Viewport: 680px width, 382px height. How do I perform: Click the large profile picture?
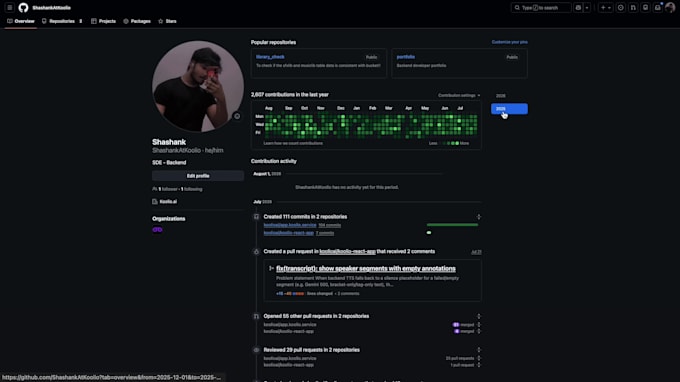click(198, 86)
